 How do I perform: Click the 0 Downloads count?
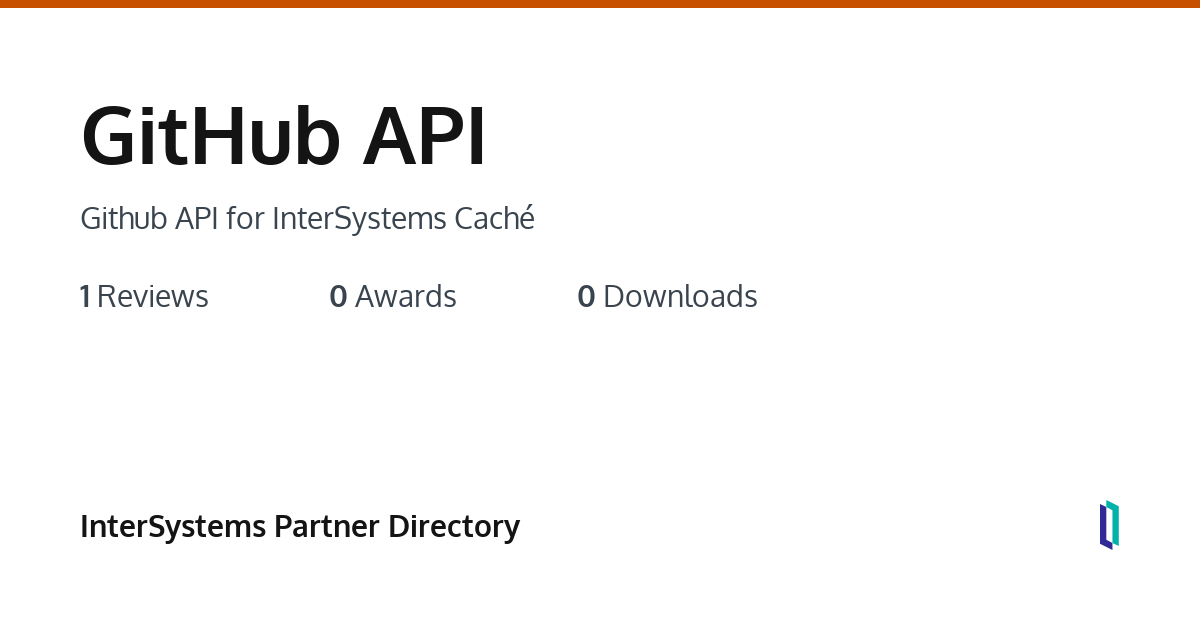(x=667, y=296)
